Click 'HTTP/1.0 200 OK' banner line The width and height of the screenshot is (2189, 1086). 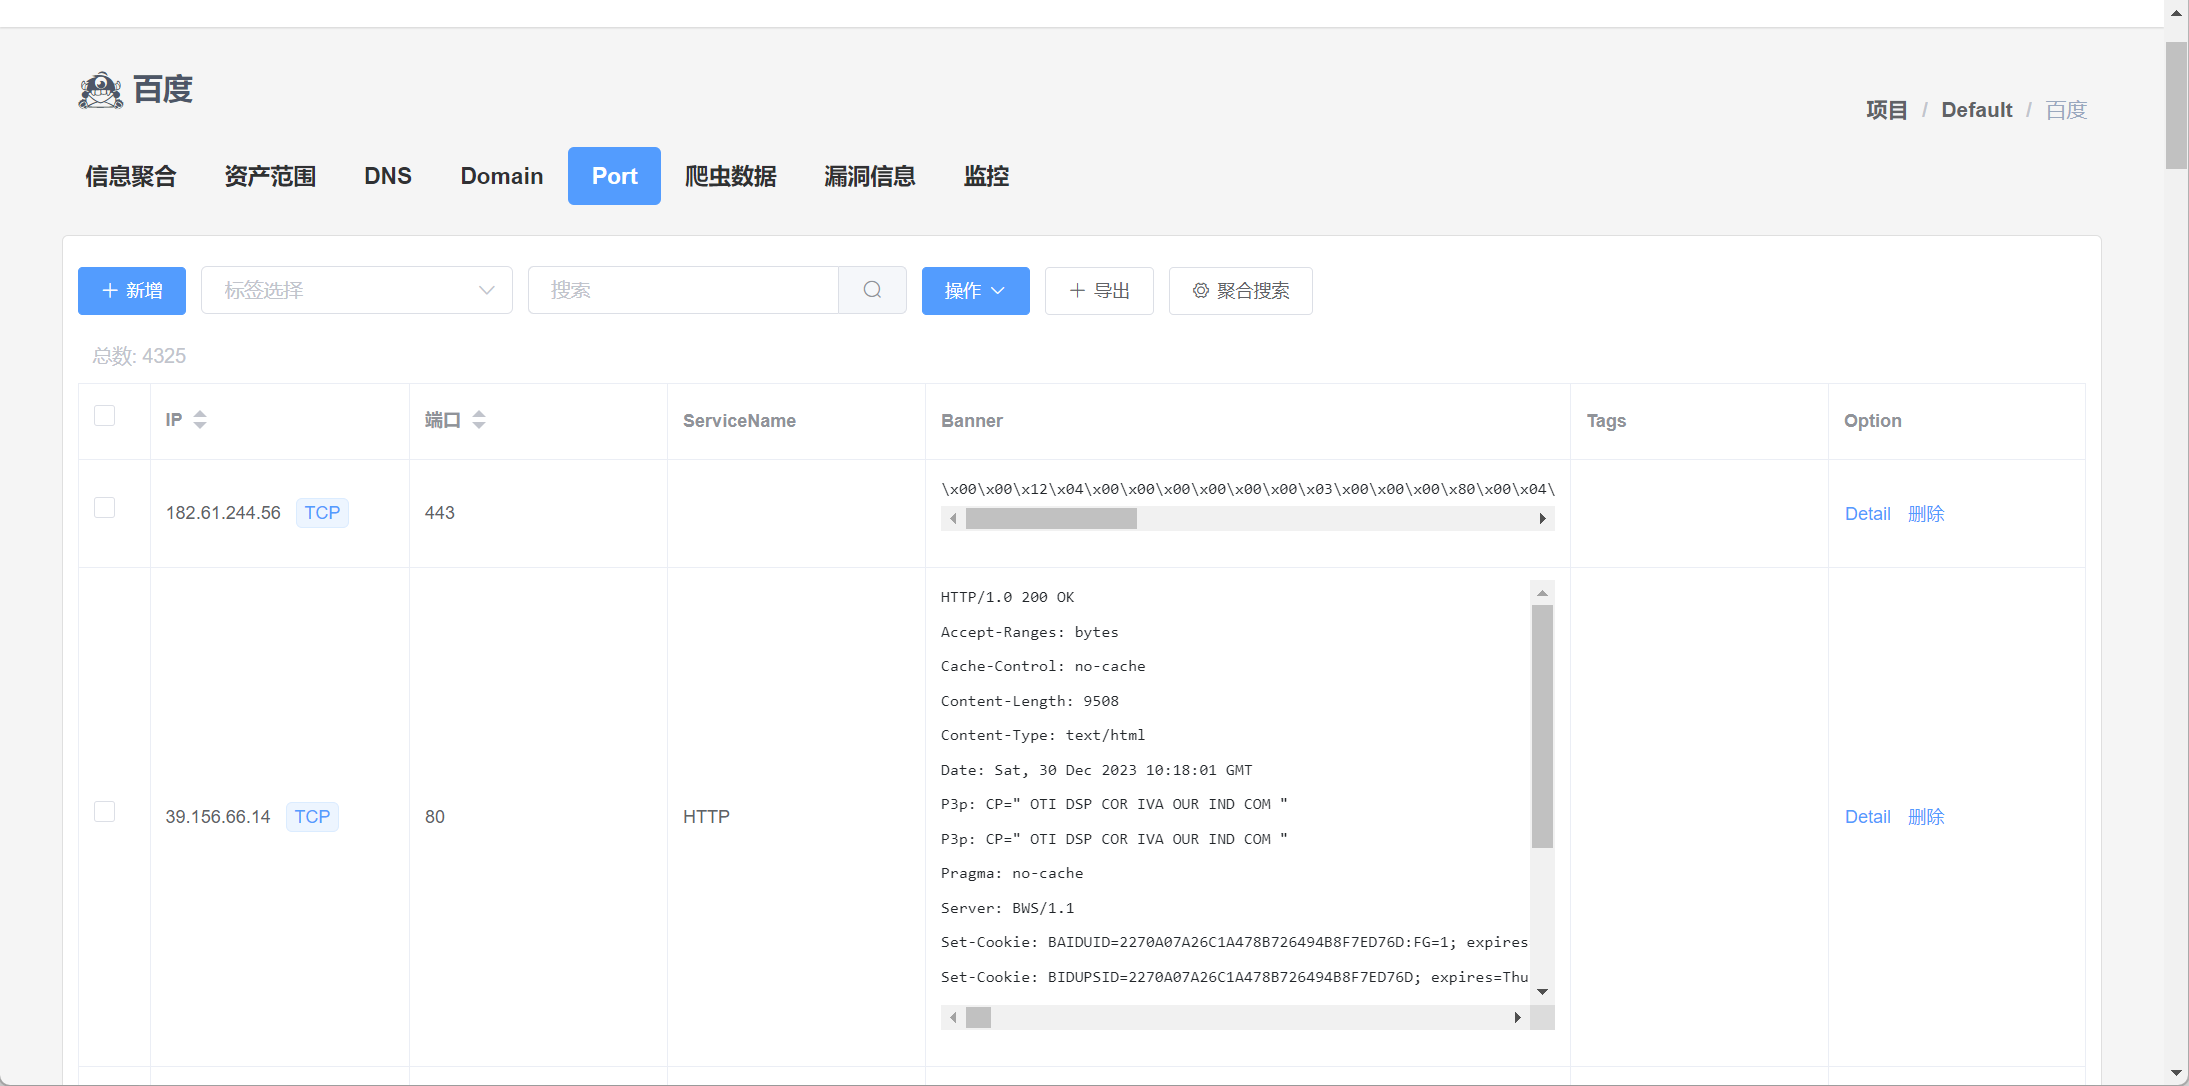tap(1007, 597)
